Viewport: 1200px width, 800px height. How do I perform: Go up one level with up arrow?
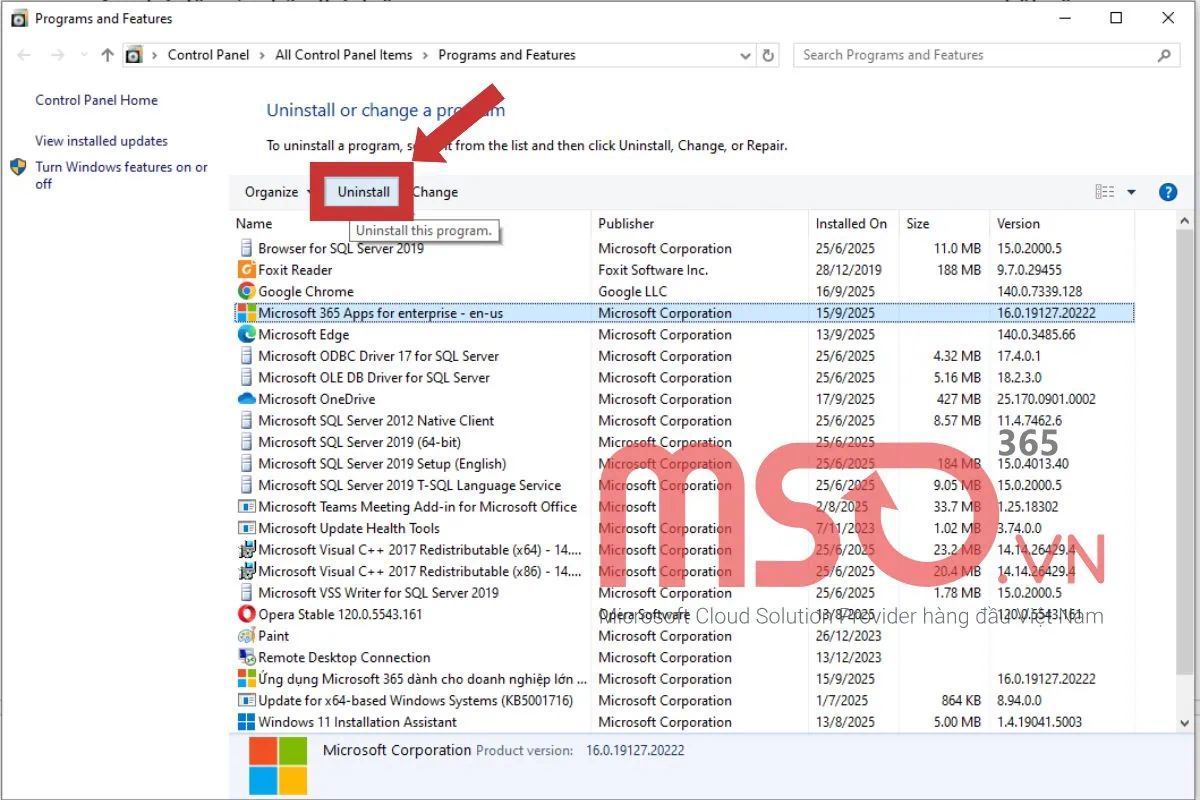(x=107, y=56)
